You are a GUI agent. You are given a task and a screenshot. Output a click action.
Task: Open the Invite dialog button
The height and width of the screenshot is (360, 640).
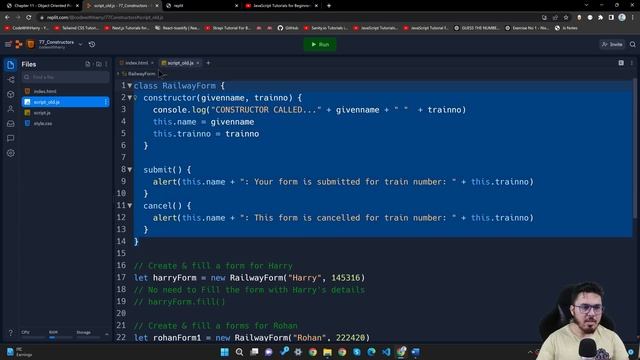[x=612, y=44]
